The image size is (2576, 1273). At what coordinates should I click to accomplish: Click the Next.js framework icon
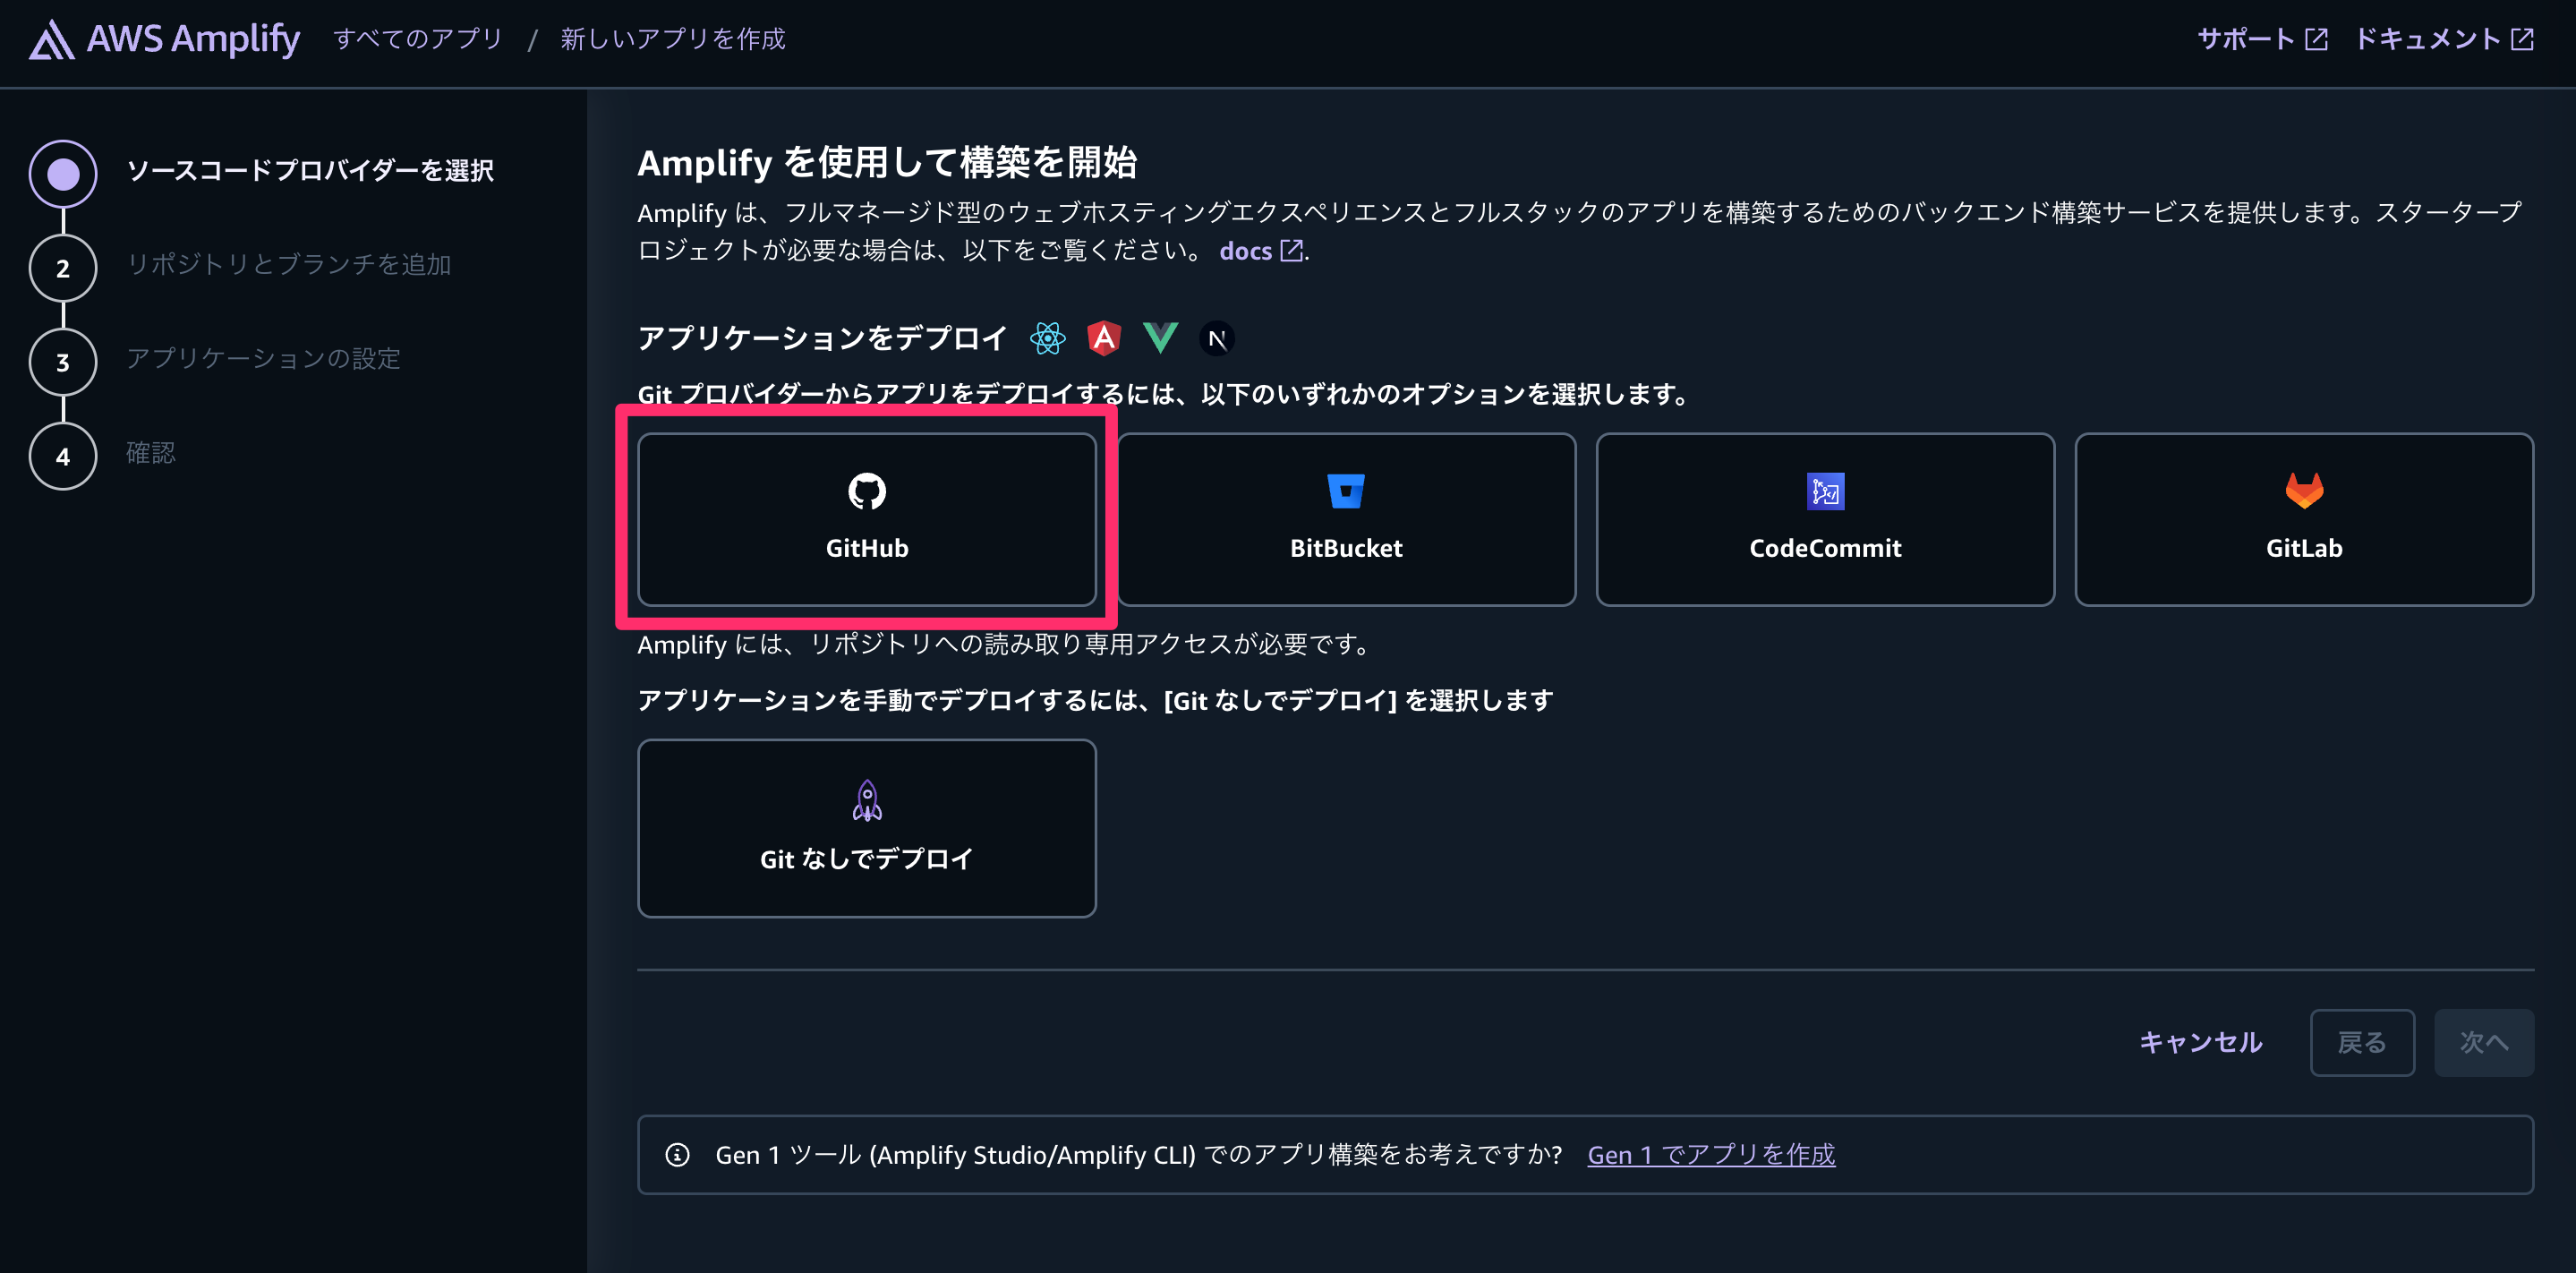(1217, 339)
